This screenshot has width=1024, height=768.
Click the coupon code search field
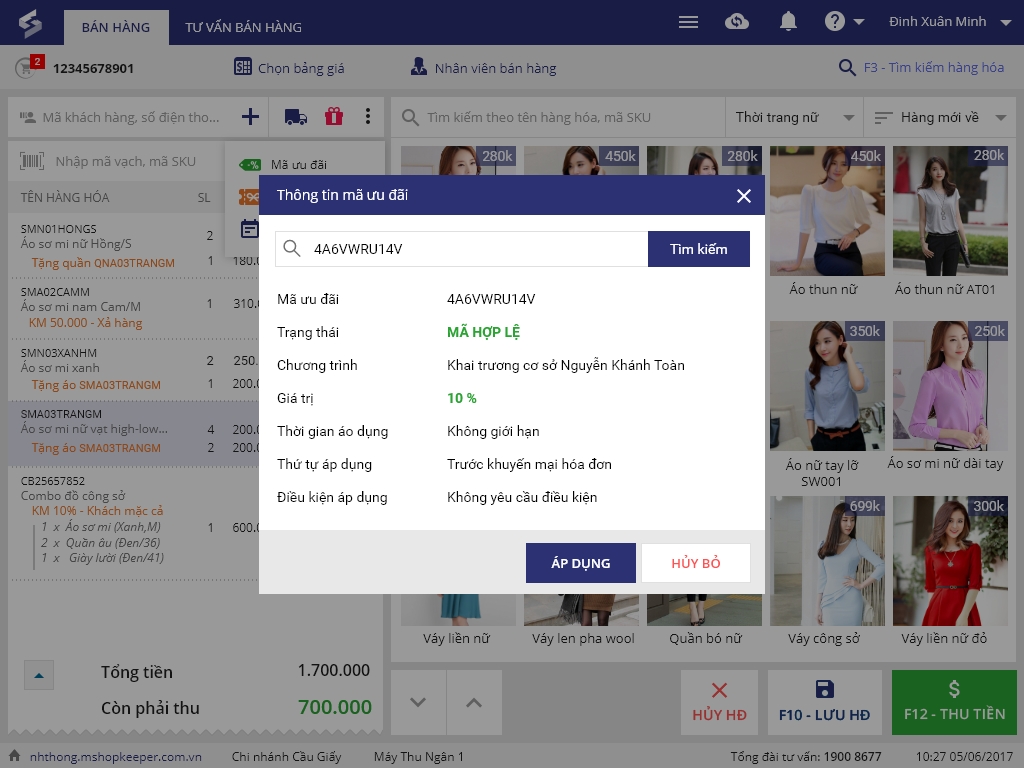(461, 249)
